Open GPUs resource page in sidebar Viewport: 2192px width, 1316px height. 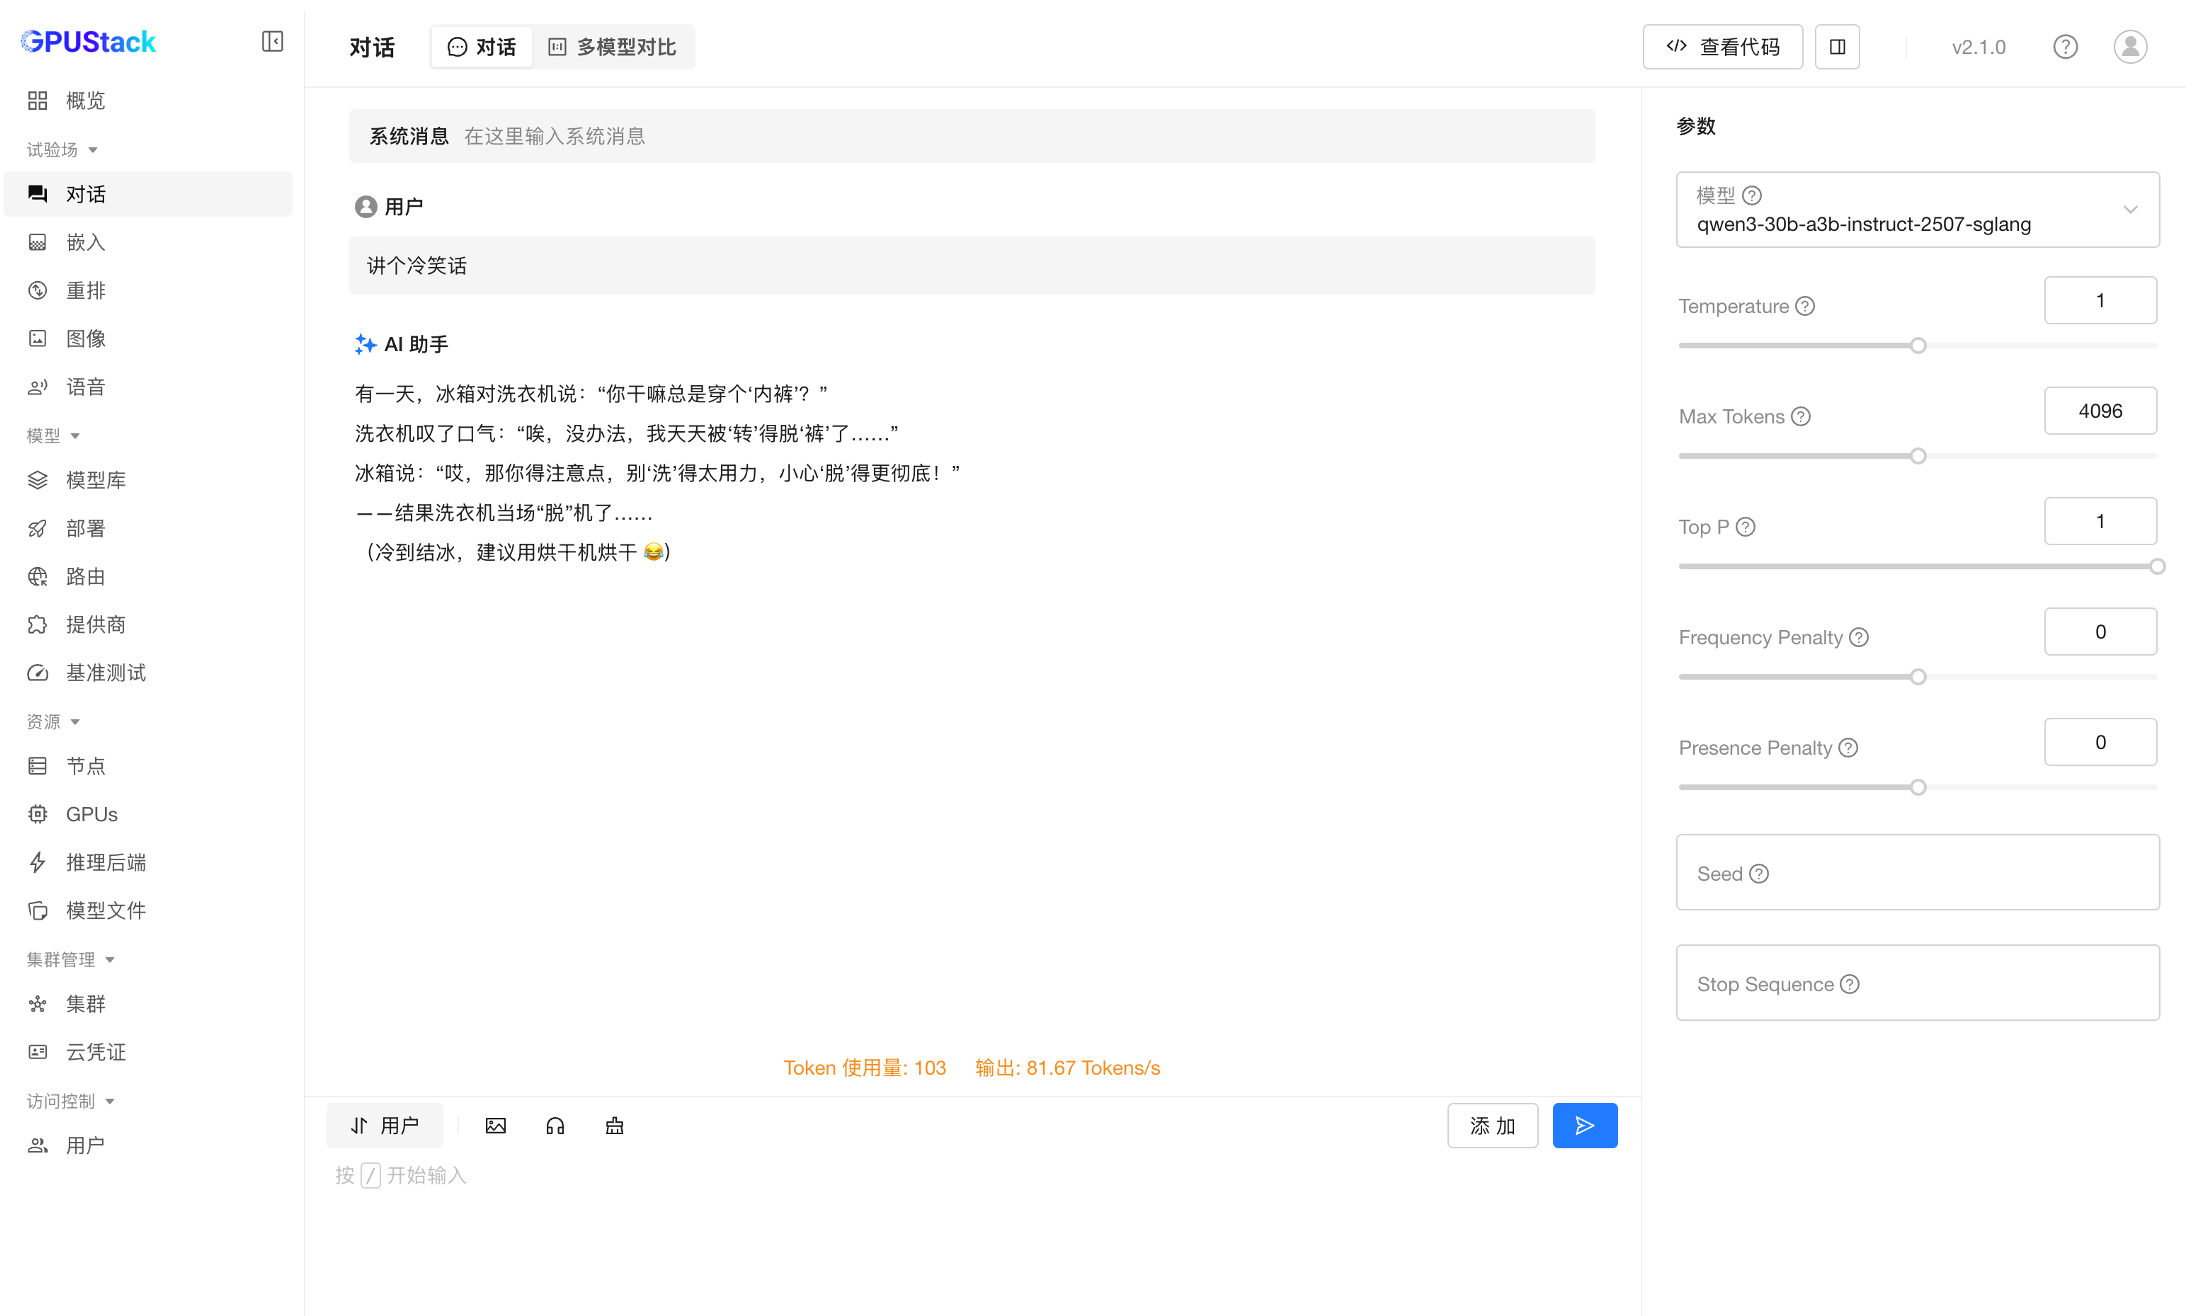[x=92, y=813]
